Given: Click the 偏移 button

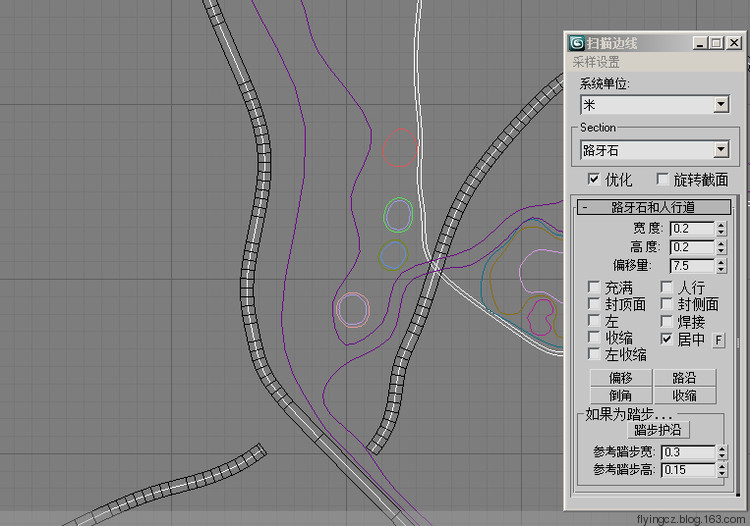Looking at the screenshot, I should pos(621,378).
